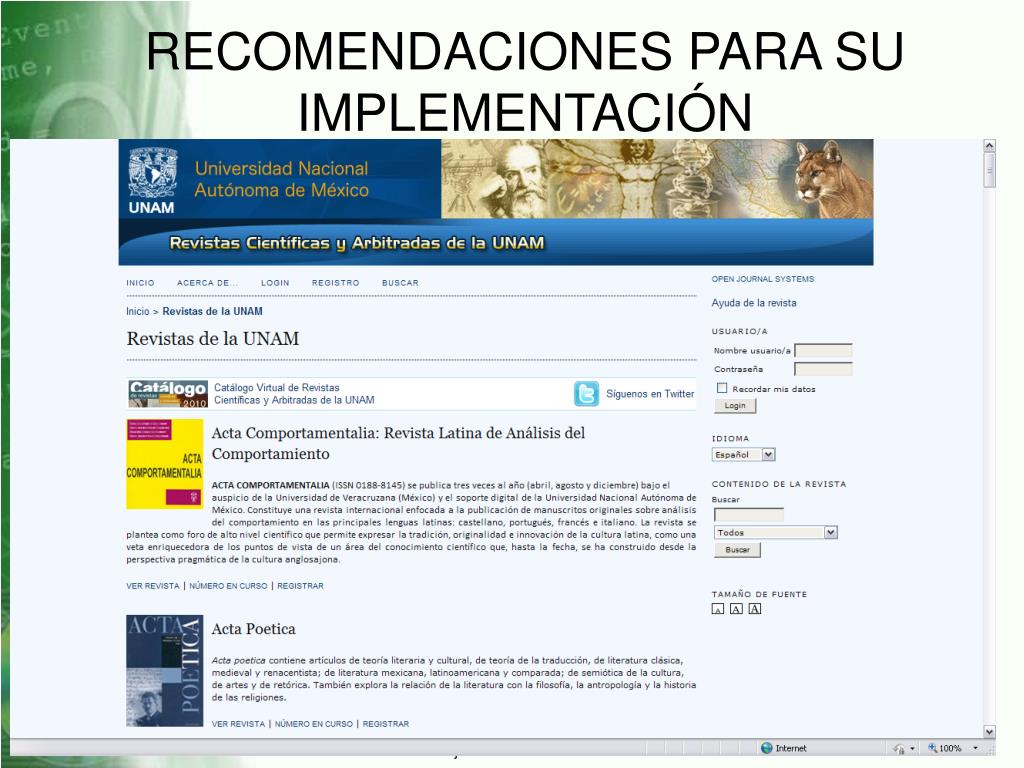
Task: Click REGISTRAR under Acta Comportamentalia
Action: pyautogui.click(x=300, y=586)
